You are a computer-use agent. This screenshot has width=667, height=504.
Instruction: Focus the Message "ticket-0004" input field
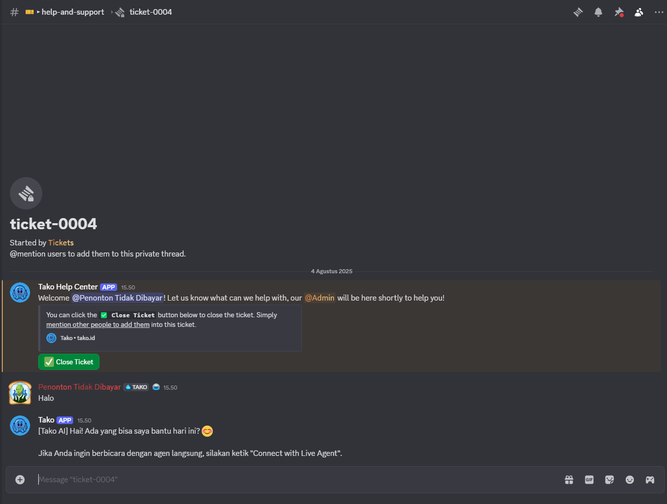290,480
